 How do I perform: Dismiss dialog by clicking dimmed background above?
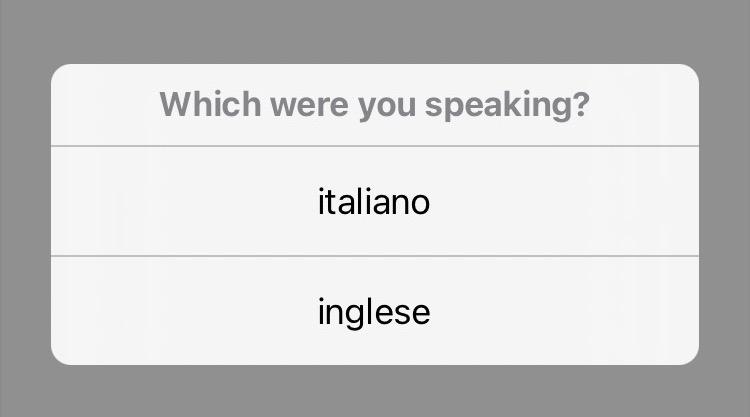pos(374,30)
